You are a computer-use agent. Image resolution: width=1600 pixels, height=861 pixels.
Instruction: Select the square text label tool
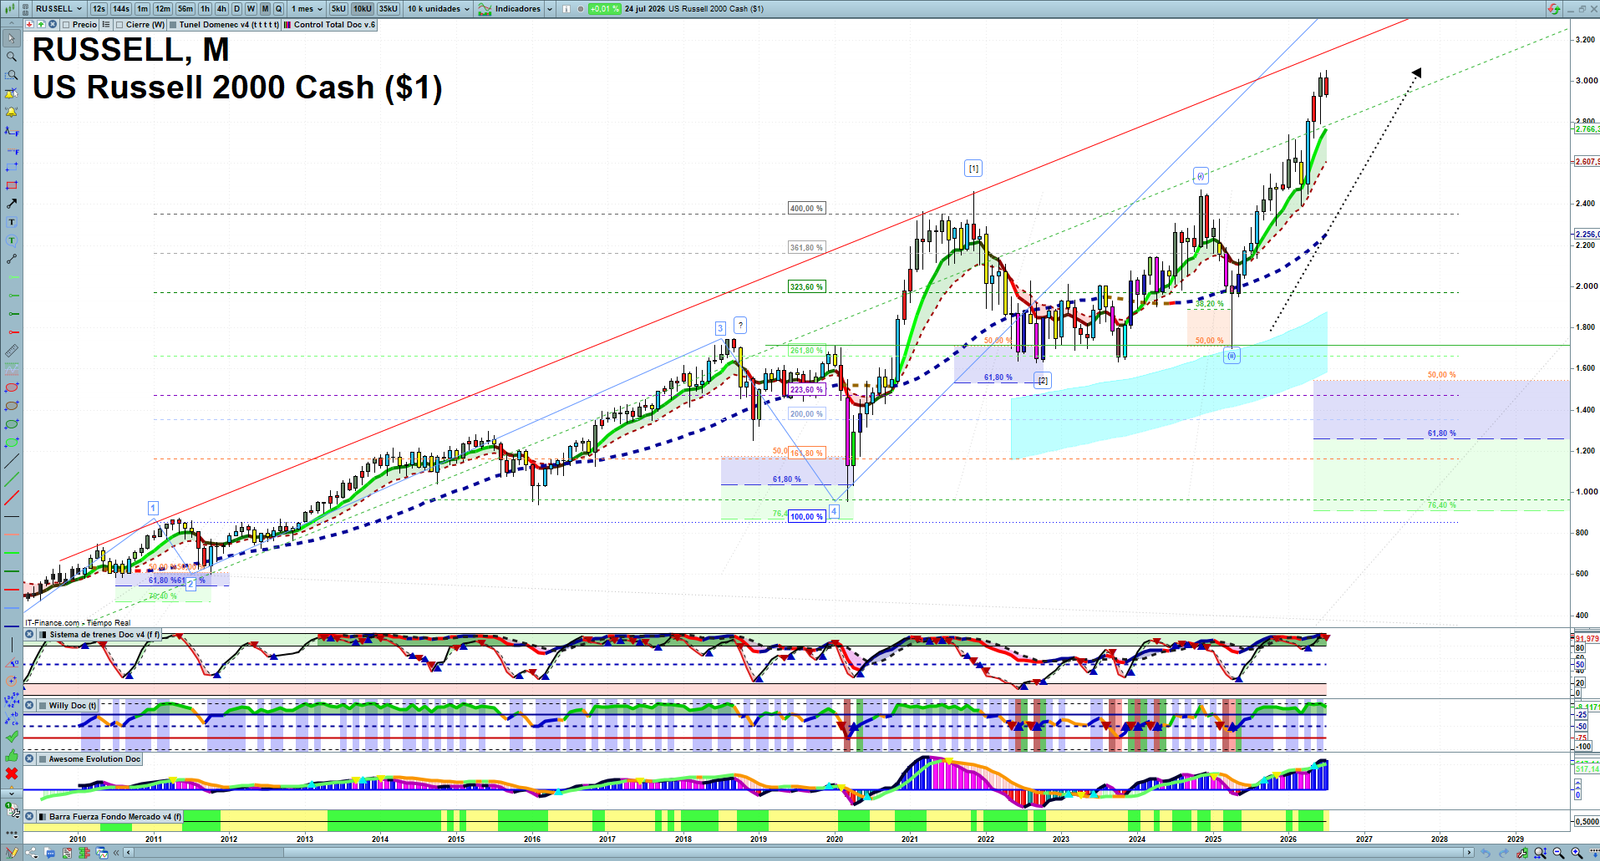(x=12, y=222)
